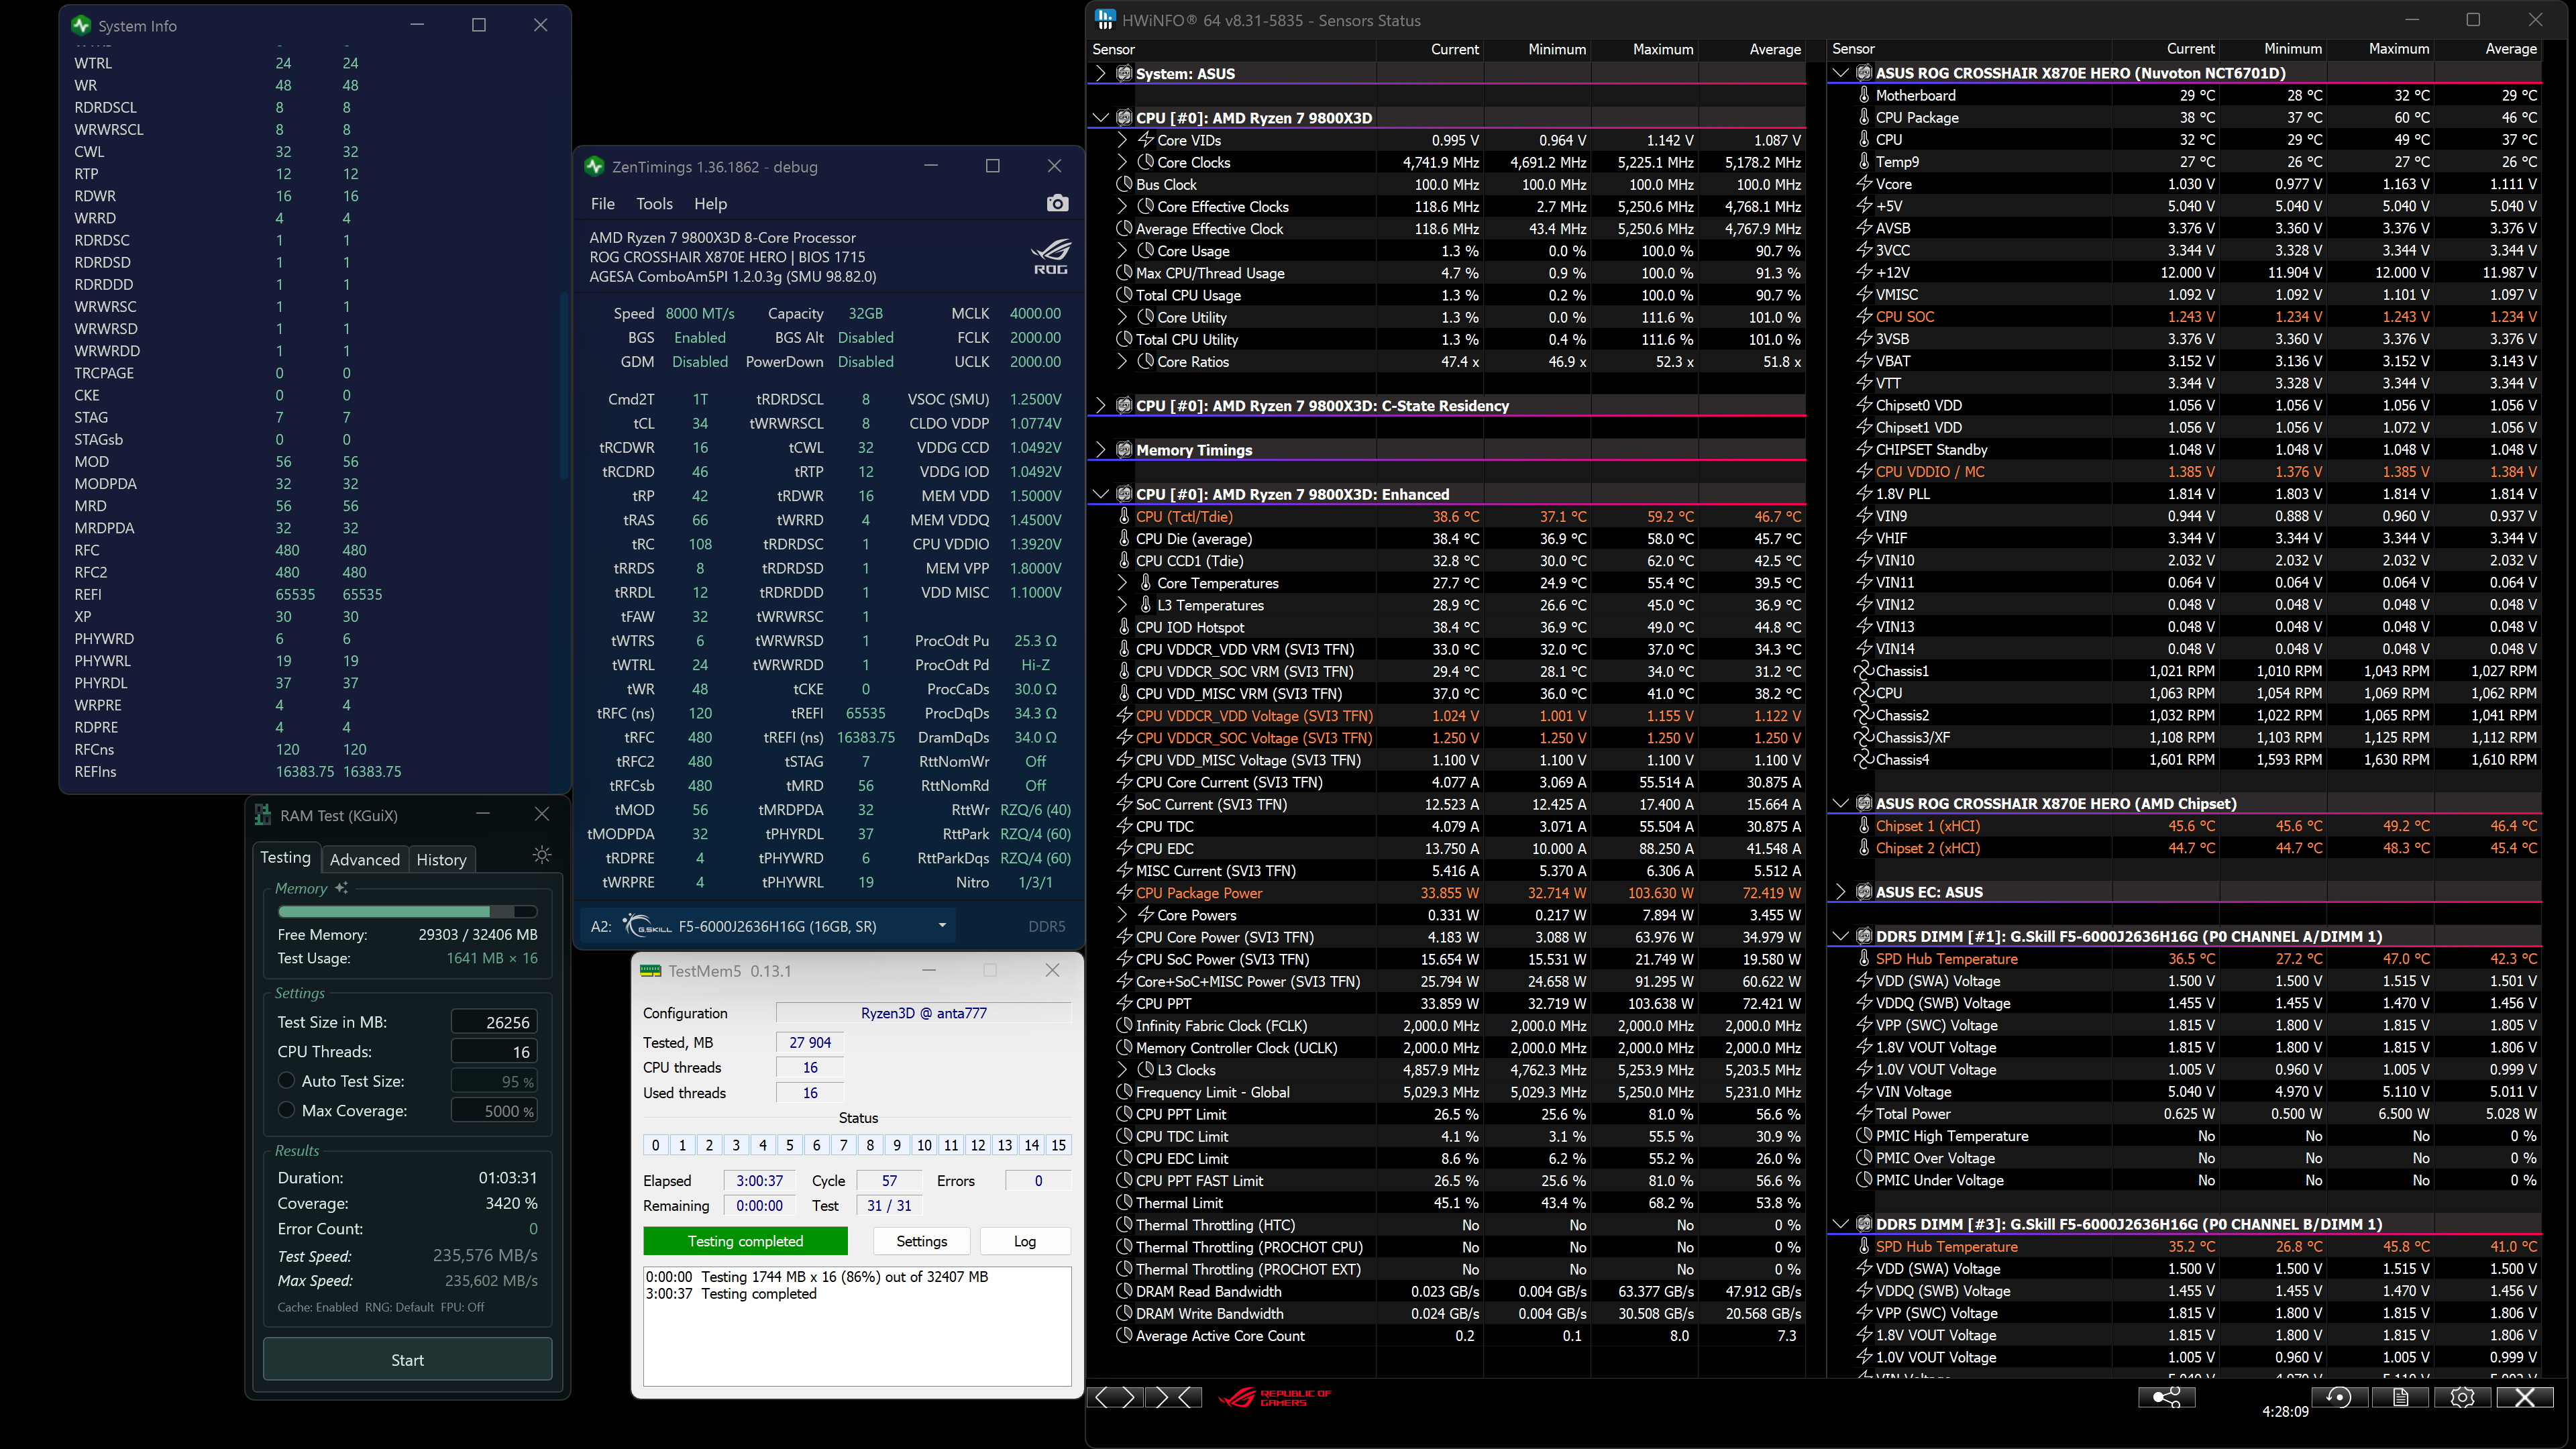Click the Test Size in MB field

(x=494, y=1022)
